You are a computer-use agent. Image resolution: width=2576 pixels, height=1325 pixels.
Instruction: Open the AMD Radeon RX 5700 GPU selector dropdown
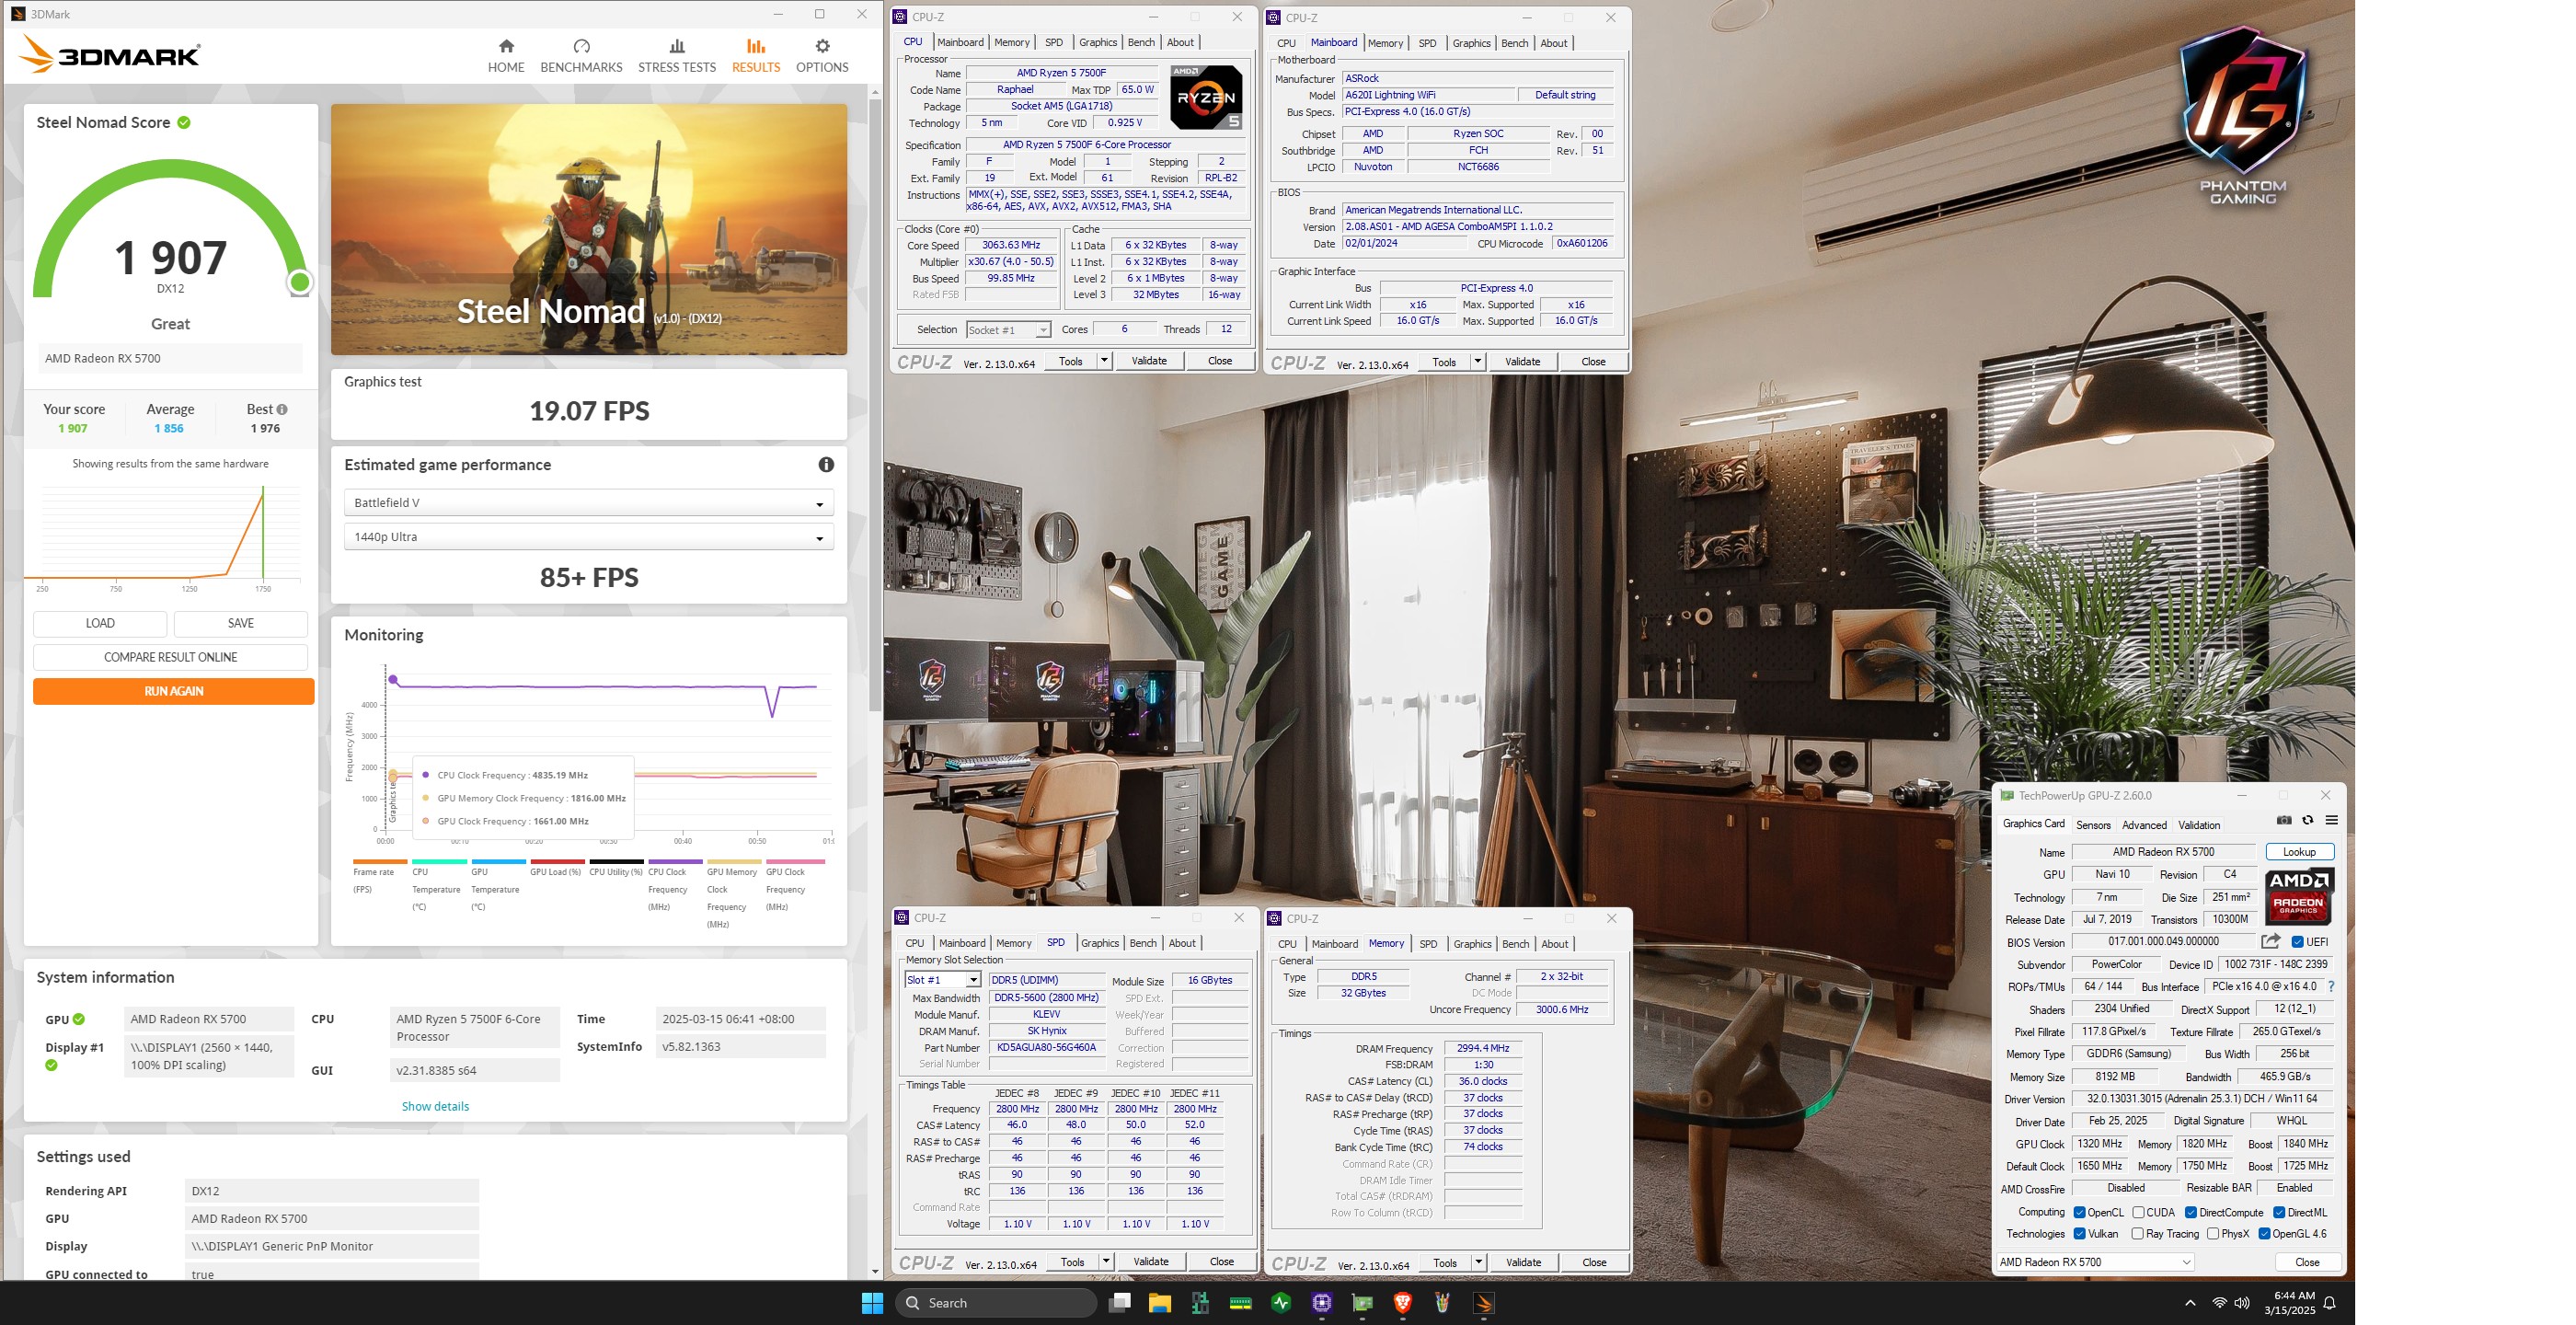(x=2095, y=1262)
